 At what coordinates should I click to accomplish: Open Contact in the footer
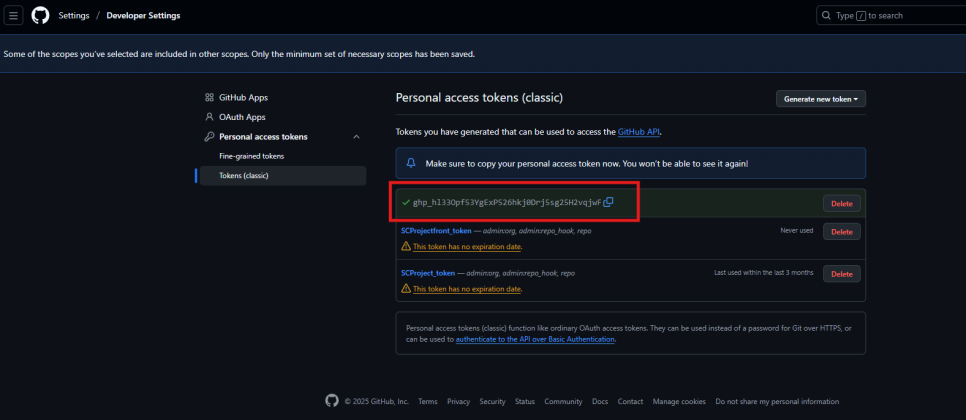click(x=630, y=402)
